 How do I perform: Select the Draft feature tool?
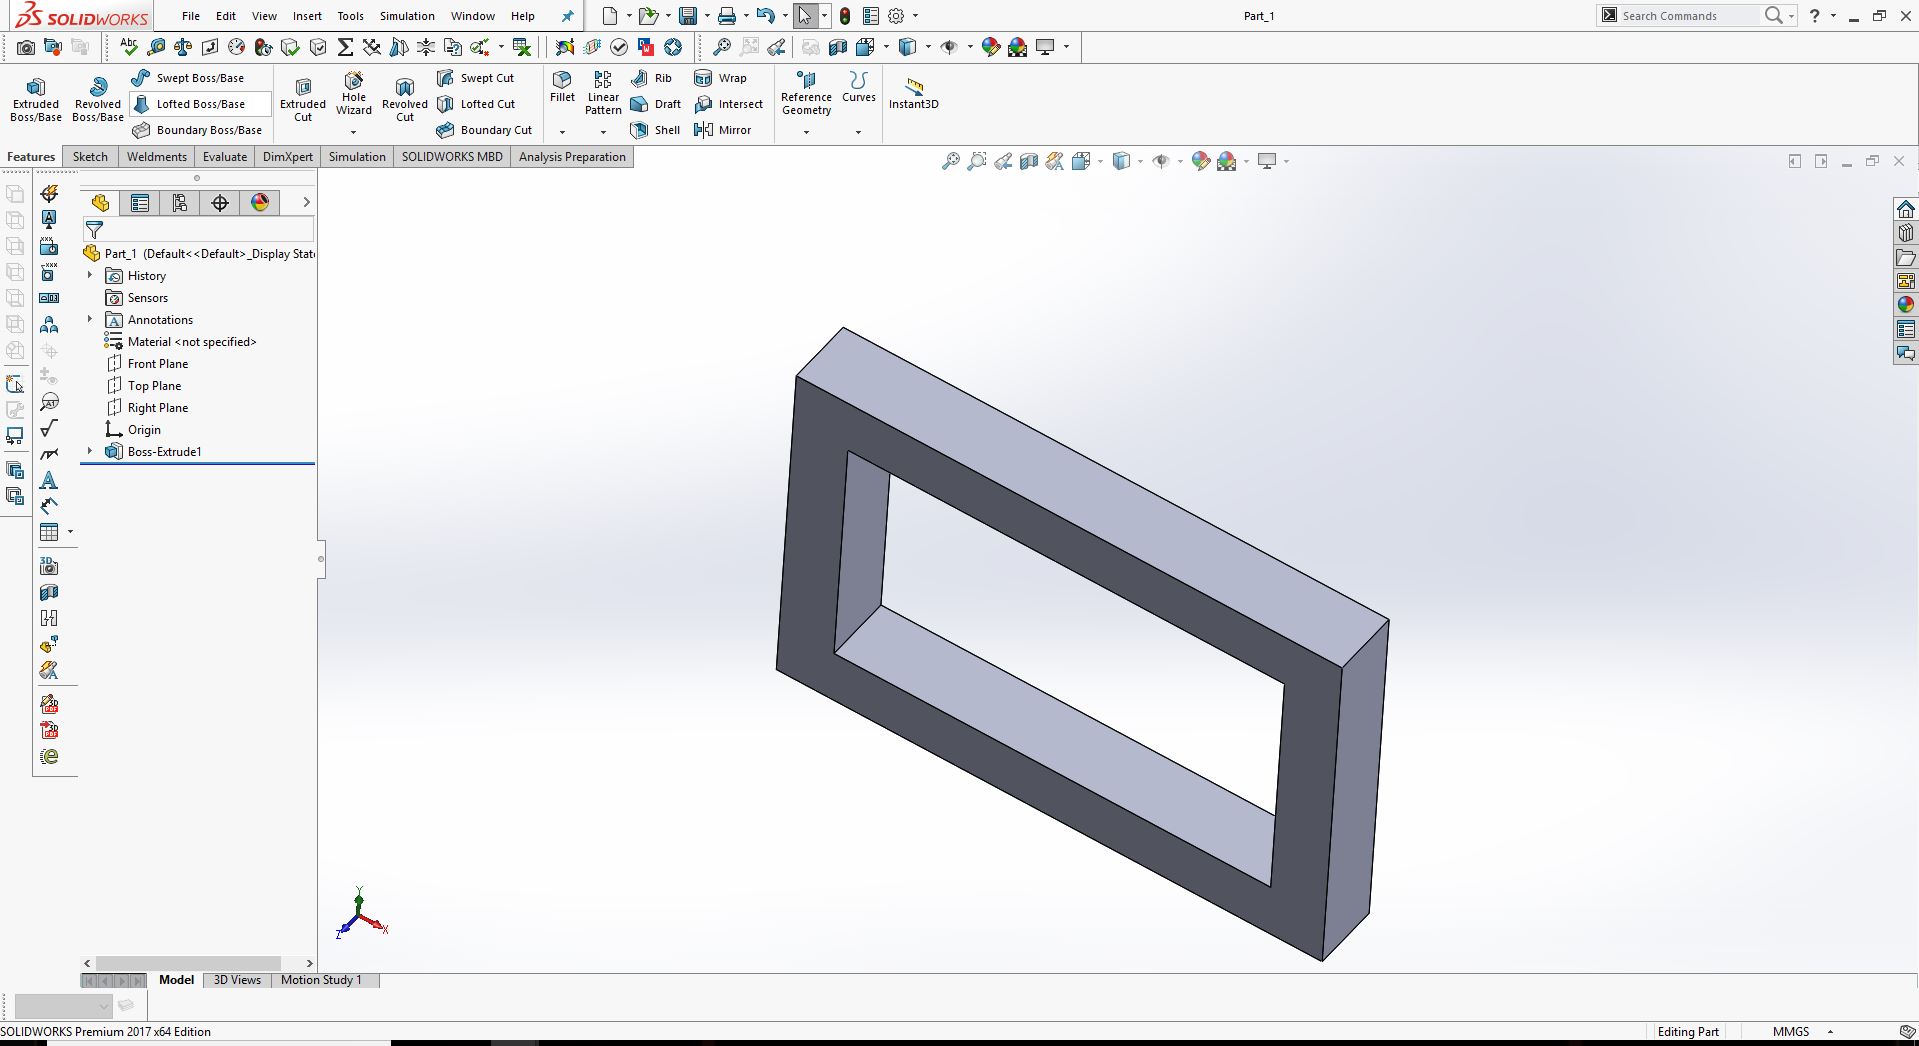coord(658,104)
